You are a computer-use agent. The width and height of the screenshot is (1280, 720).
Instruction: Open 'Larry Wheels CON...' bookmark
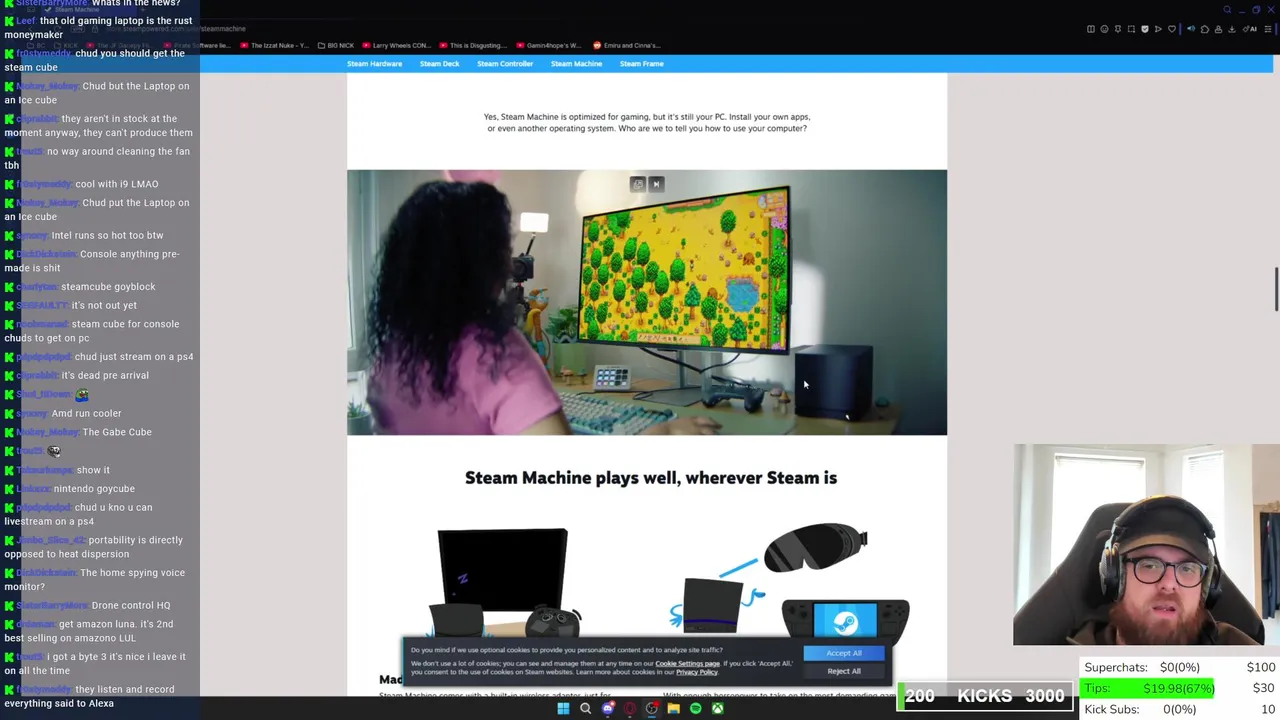pyautogui.click(x=398, y=45)
